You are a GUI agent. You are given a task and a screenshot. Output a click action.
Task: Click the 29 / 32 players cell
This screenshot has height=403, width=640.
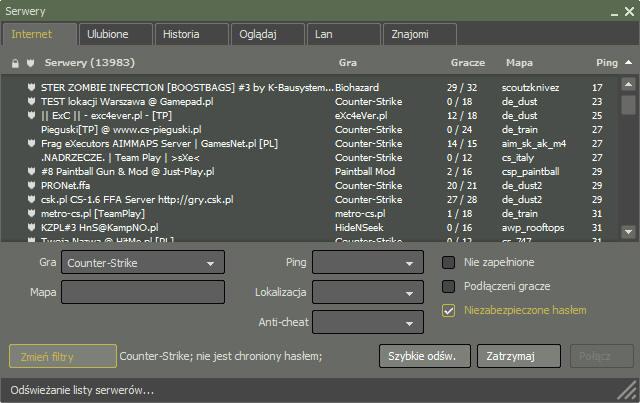(x=462, y=87)
